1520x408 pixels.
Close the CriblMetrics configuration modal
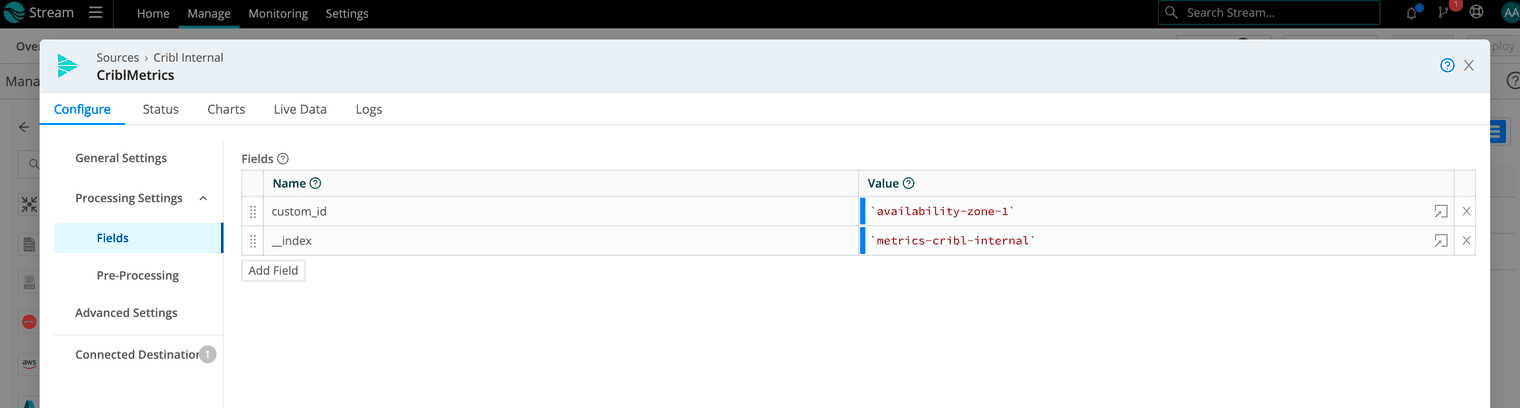(1469, 66)
